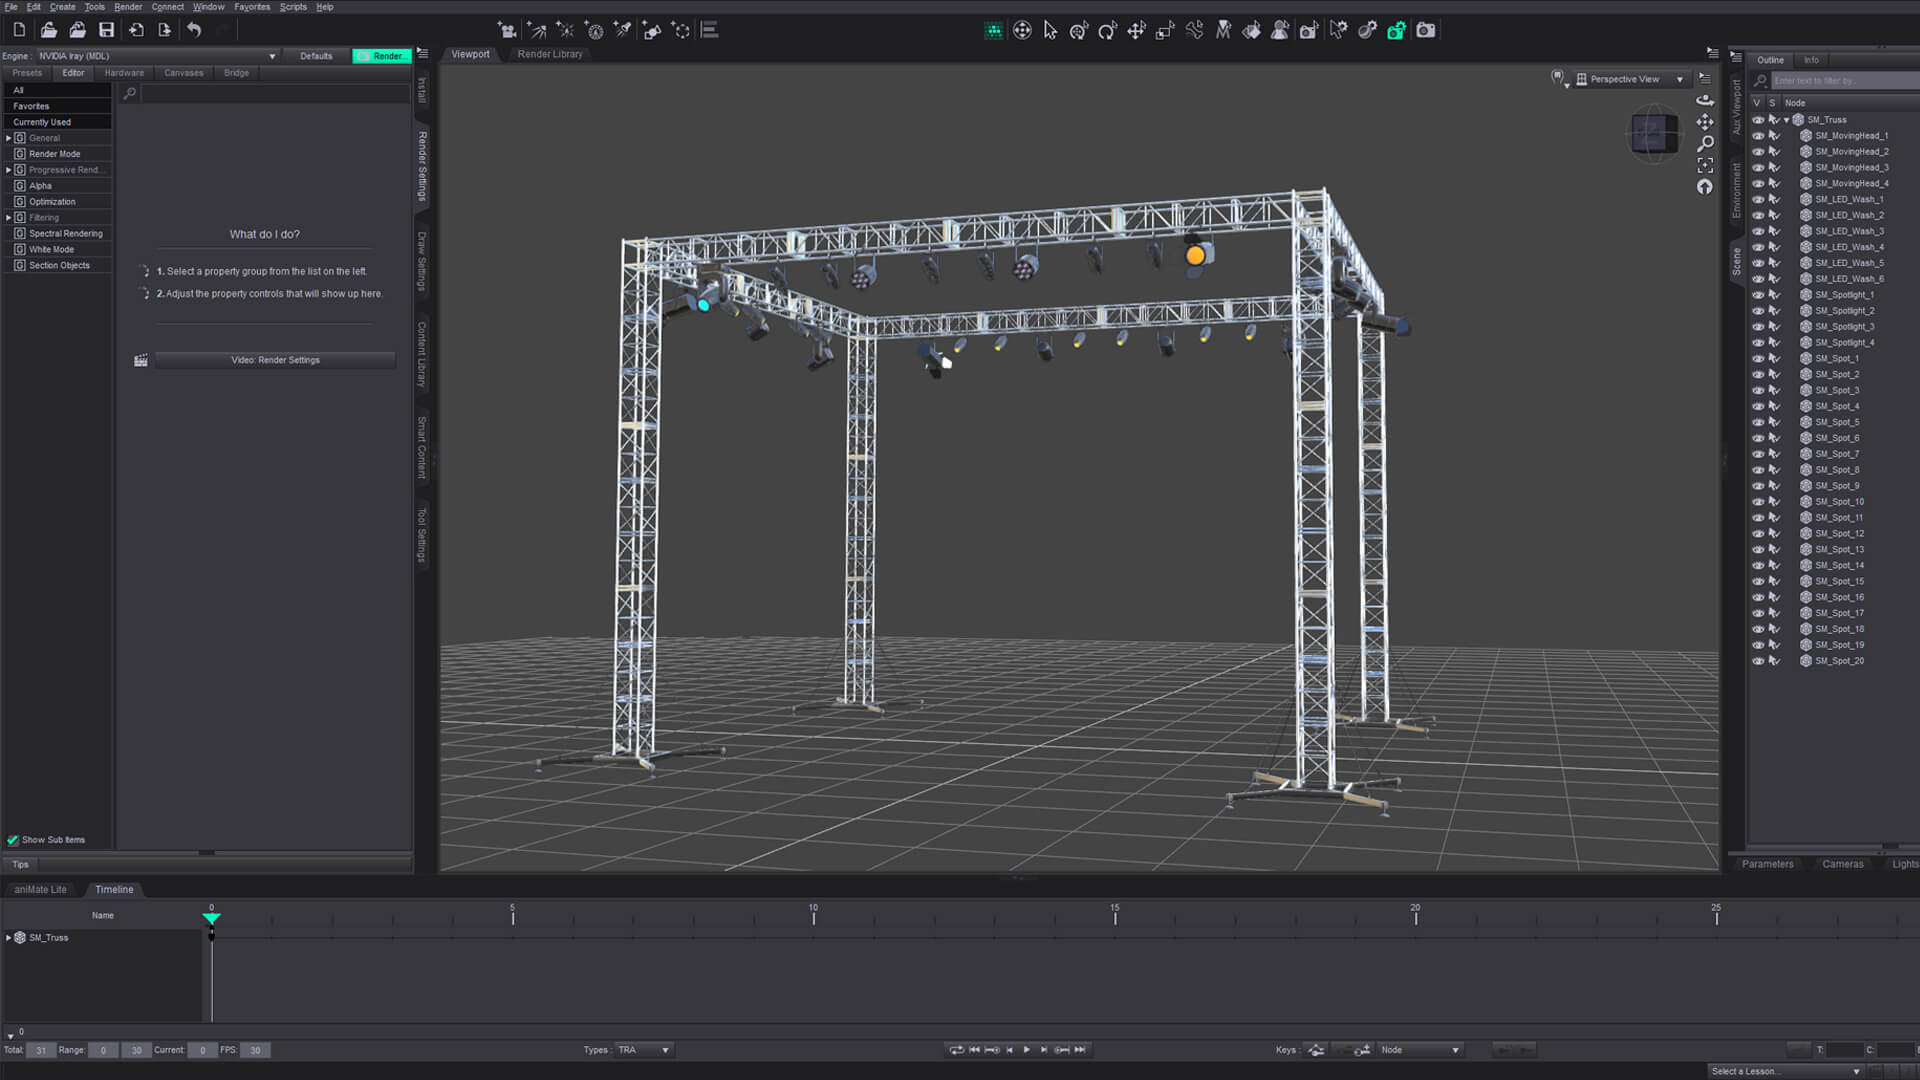Create new camera icon in toolbar

[507, 30]
